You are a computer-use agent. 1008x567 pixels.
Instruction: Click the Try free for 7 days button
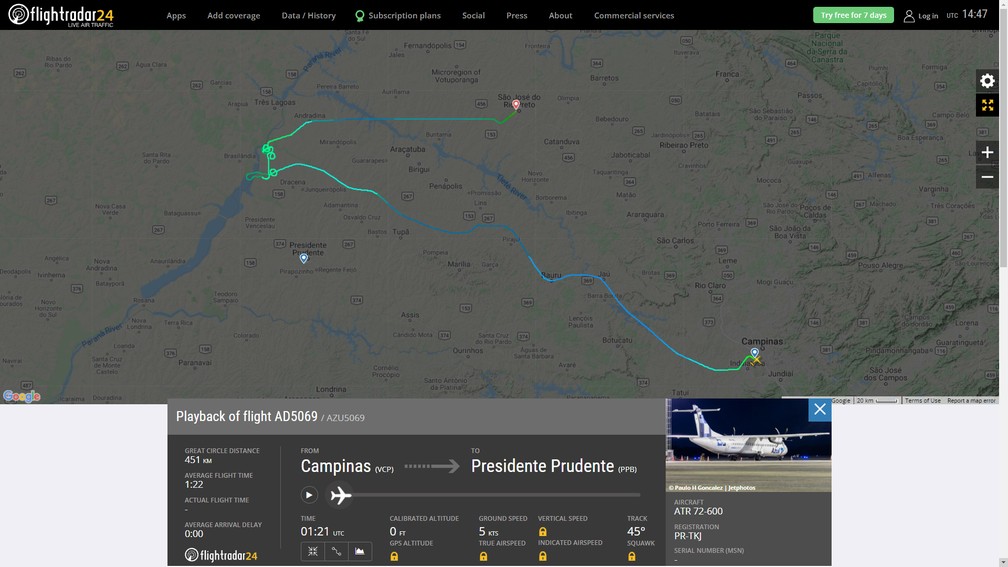(x=853, y=15)
